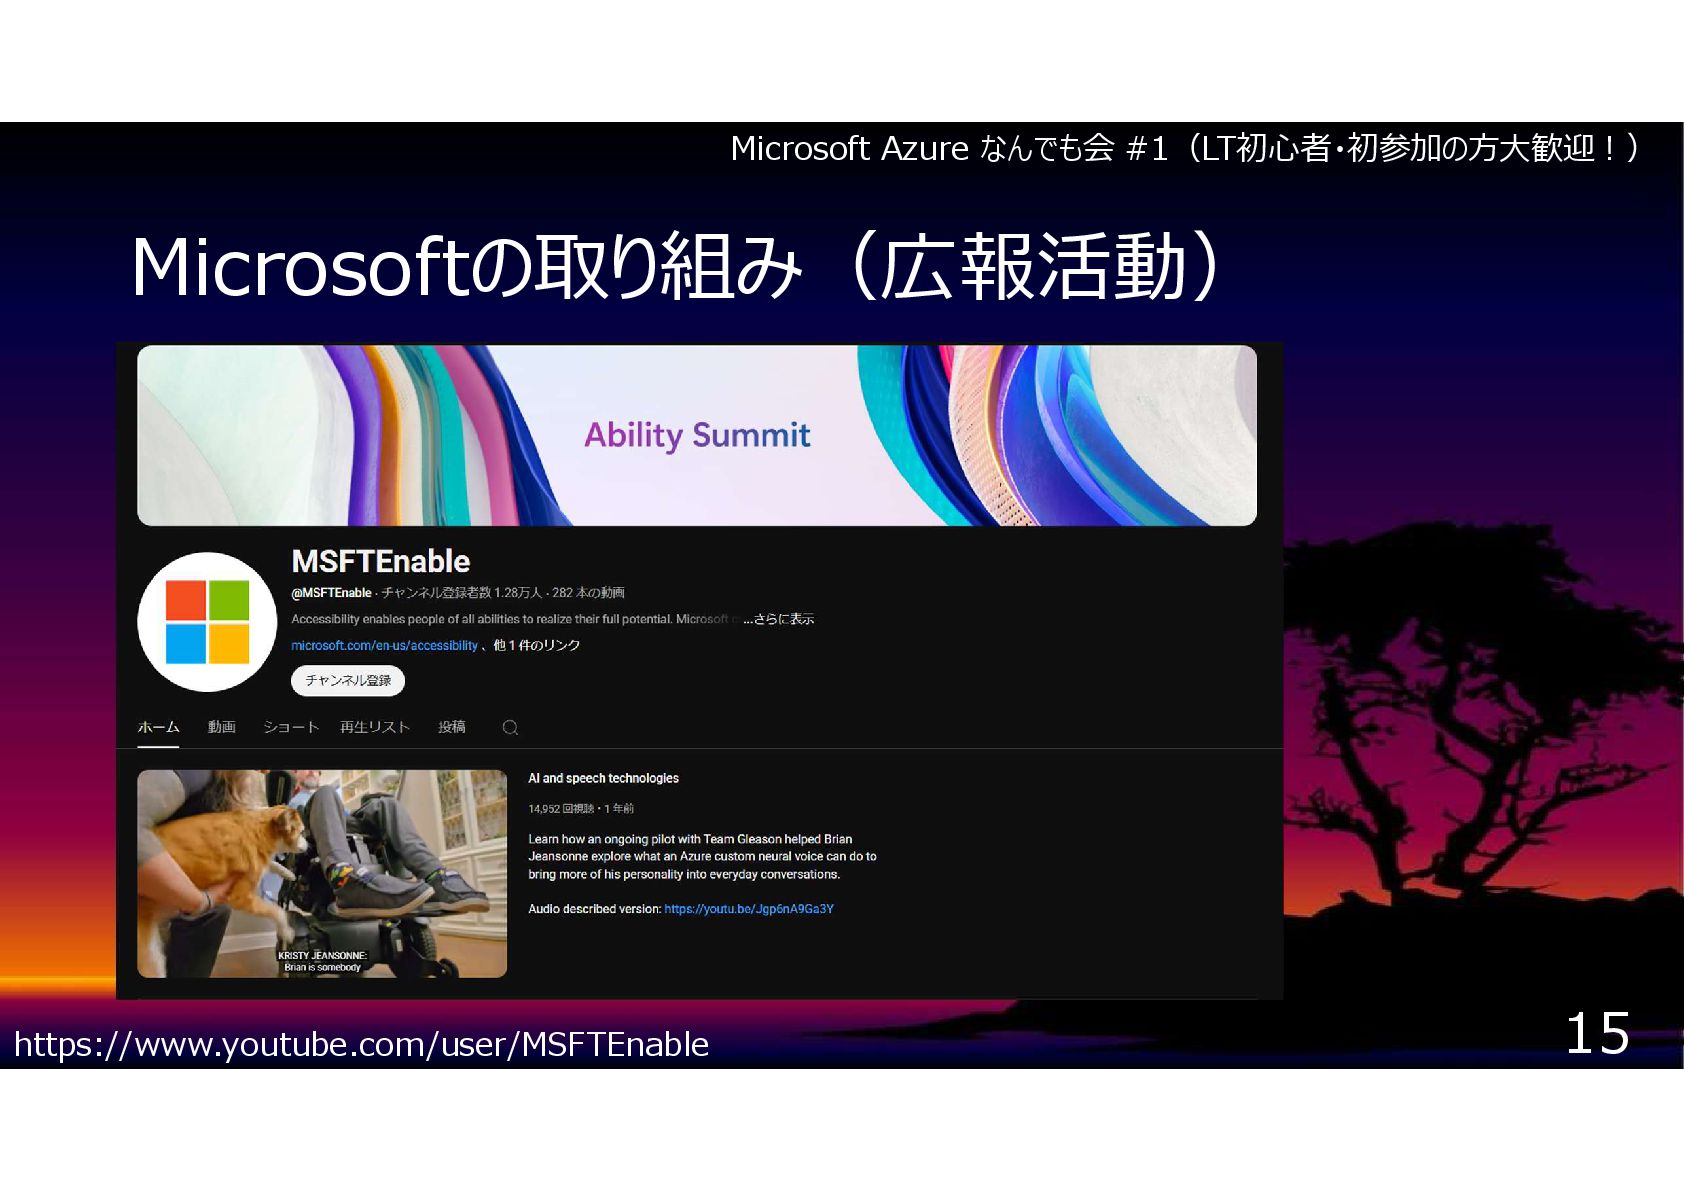Click the MSFTEnable Microsoft logo avatar
The height and width of the screenshot is (1191, 1684).
pos(207,621)
